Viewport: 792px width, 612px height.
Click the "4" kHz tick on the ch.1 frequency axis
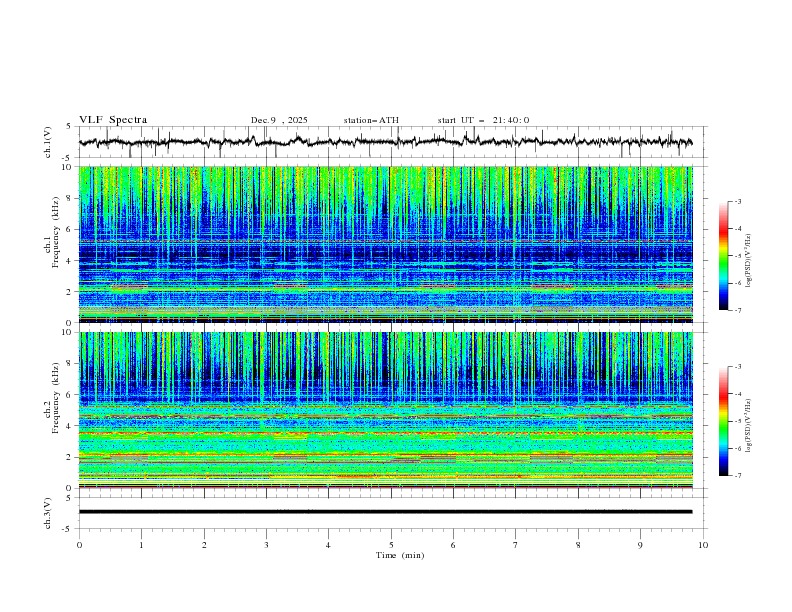[71, 261]
